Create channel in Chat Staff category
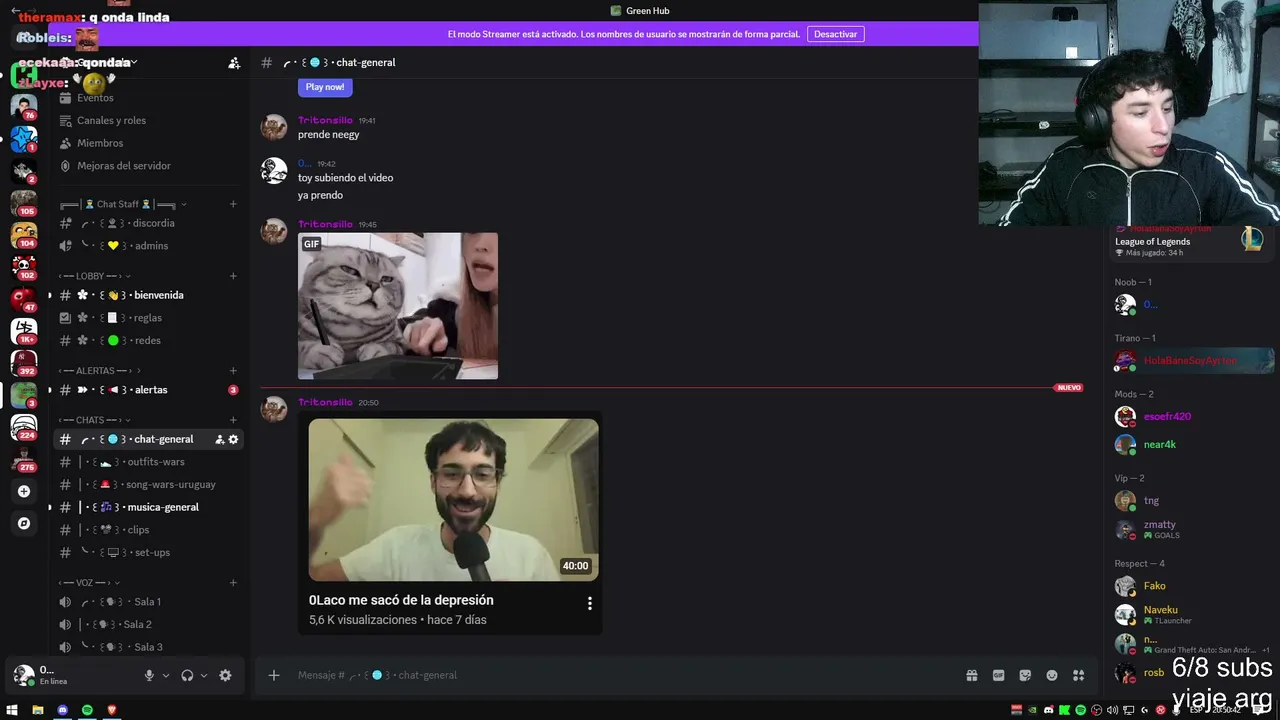The width and height of the screenshot is (1280, 720). [233, 204]
